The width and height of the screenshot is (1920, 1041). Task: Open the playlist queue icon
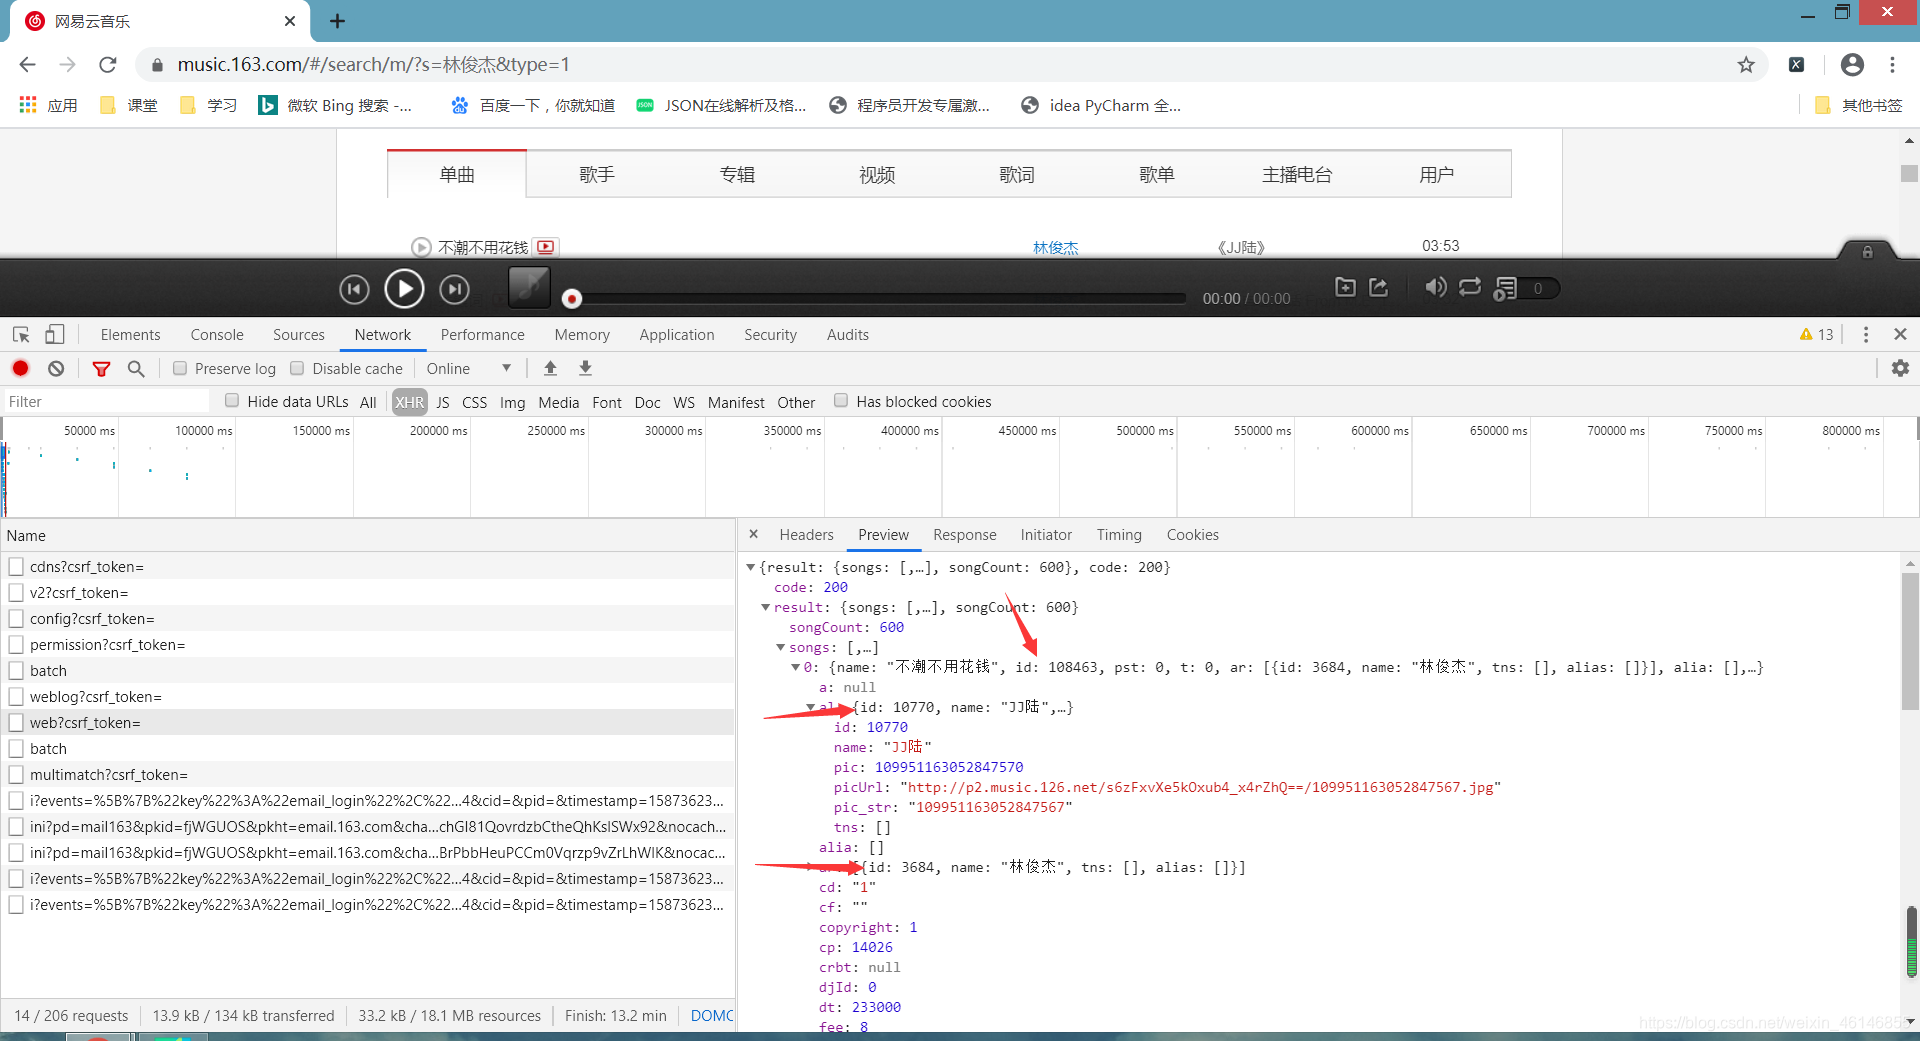[x=1505, y=288]
